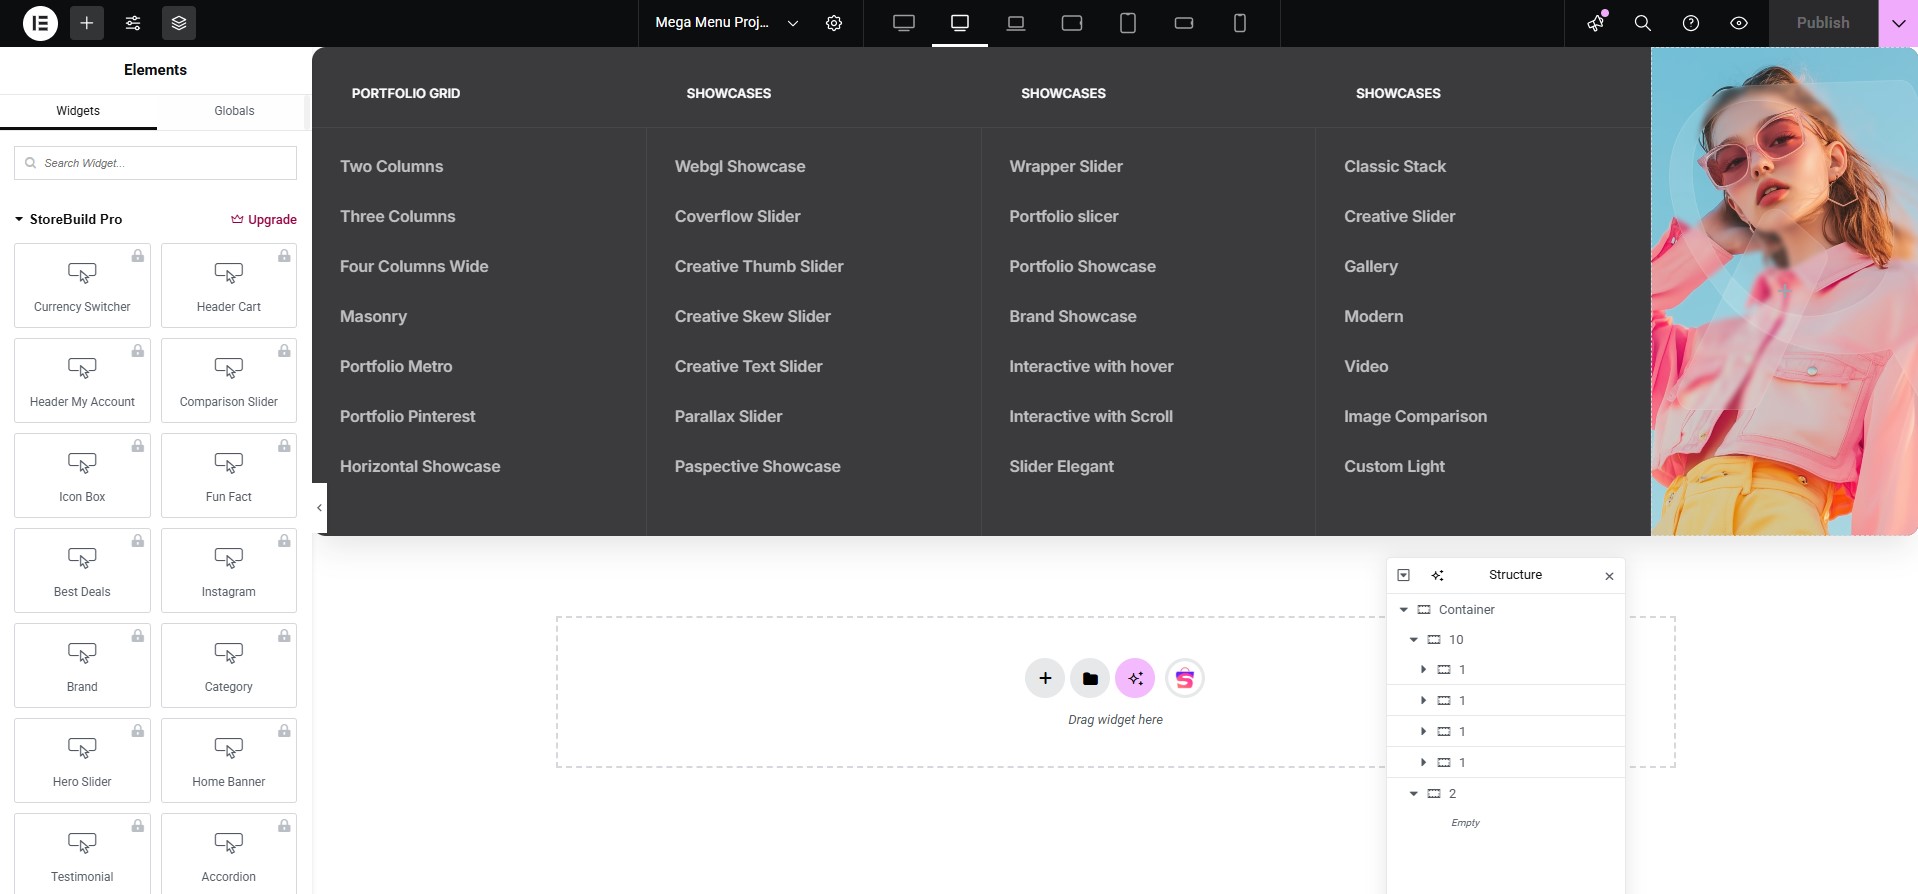This screenshot has height=894, width=1918.
Task: Open template library folder icon
Action: click(1090, 679)
